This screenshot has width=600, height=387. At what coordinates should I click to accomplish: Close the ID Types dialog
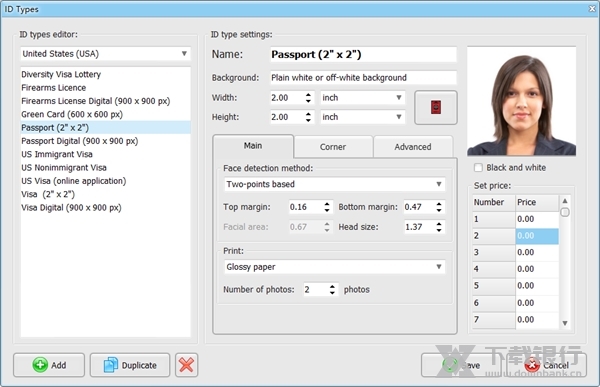tap(592, 9)
